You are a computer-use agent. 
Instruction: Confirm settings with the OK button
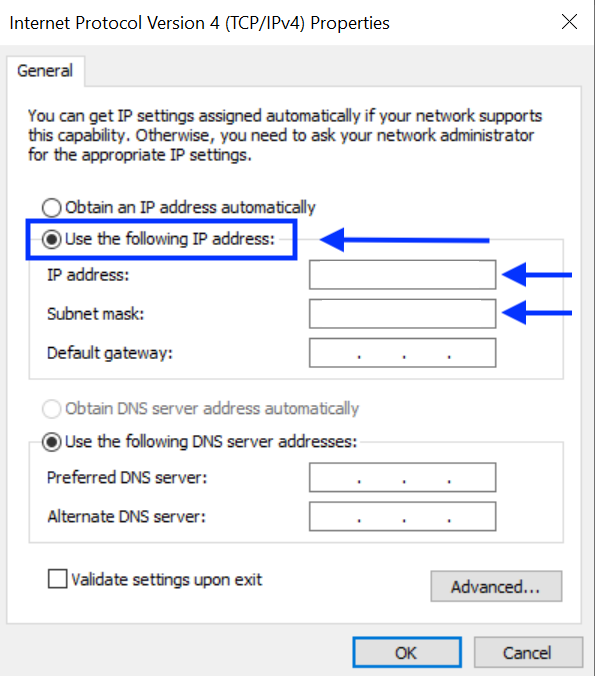407,652
